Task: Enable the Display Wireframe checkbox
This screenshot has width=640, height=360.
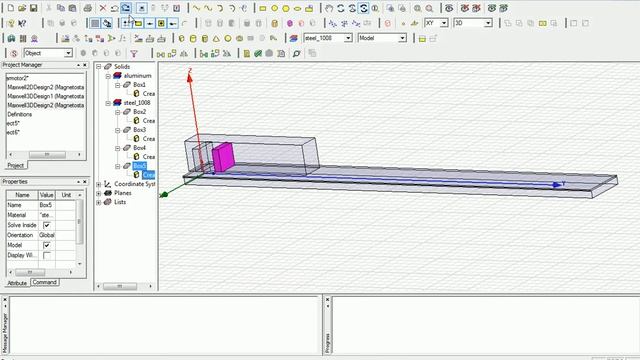Action: pos(47,256)
